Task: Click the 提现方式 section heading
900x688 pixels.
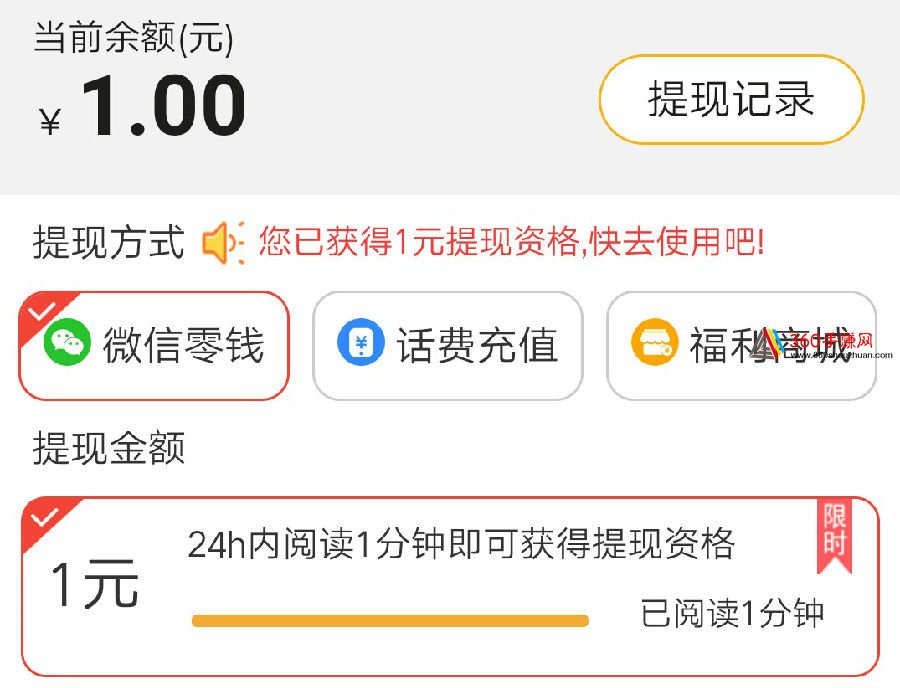Action: (108, 242)
